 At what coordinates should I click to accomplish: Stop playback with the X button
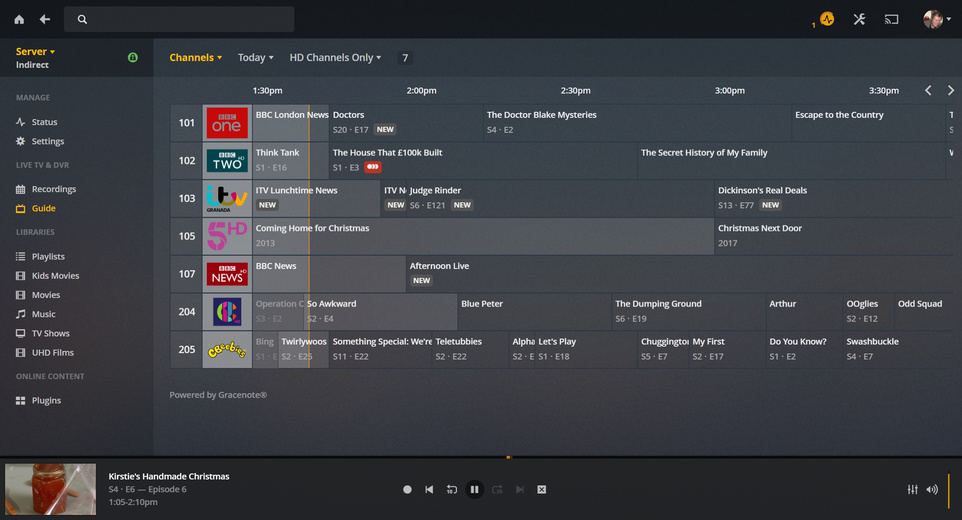pyautogui.click(x=542, y=489)
